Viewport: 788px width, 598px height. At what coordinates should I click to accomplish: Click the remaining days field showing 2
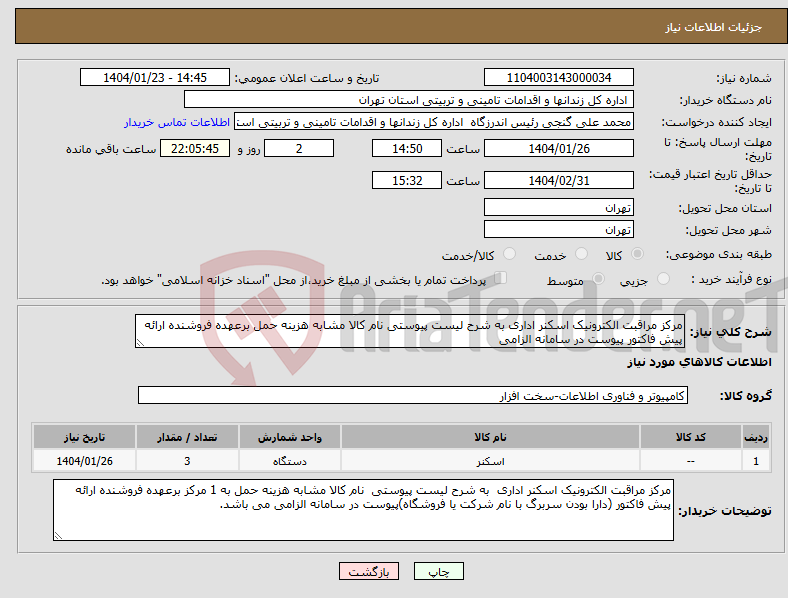click(299, 148)
